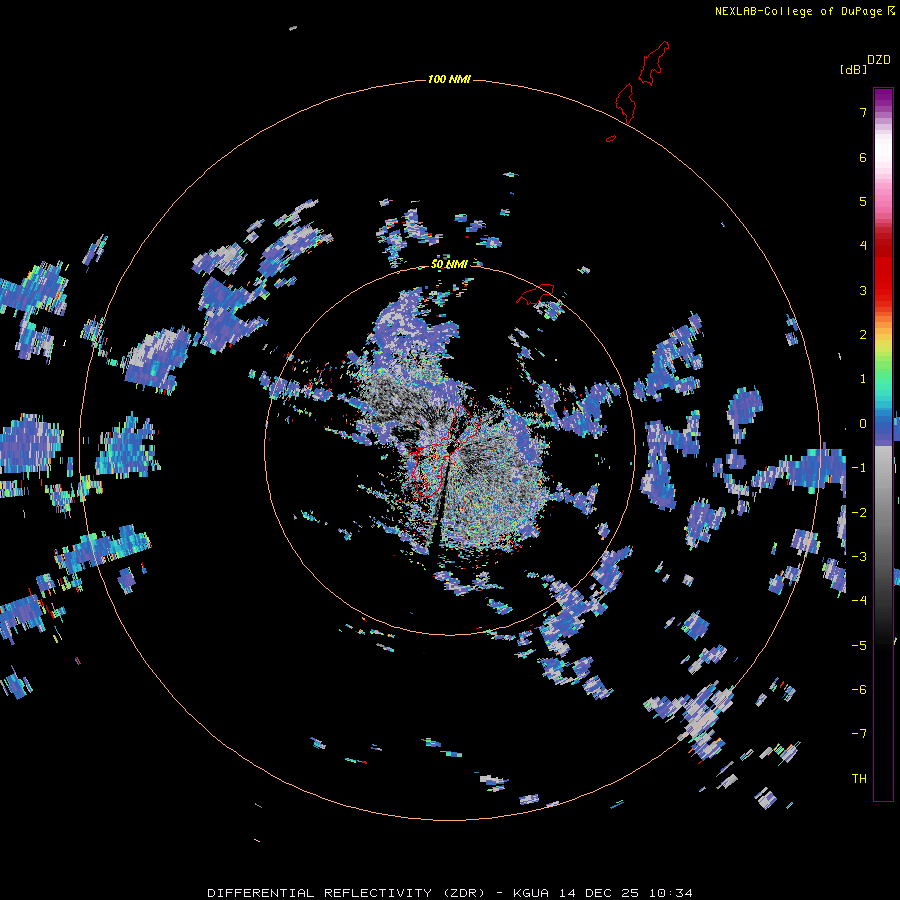Click the -4 dB scale value
Viewport: 900px width, 900px height.
point(859,600)
